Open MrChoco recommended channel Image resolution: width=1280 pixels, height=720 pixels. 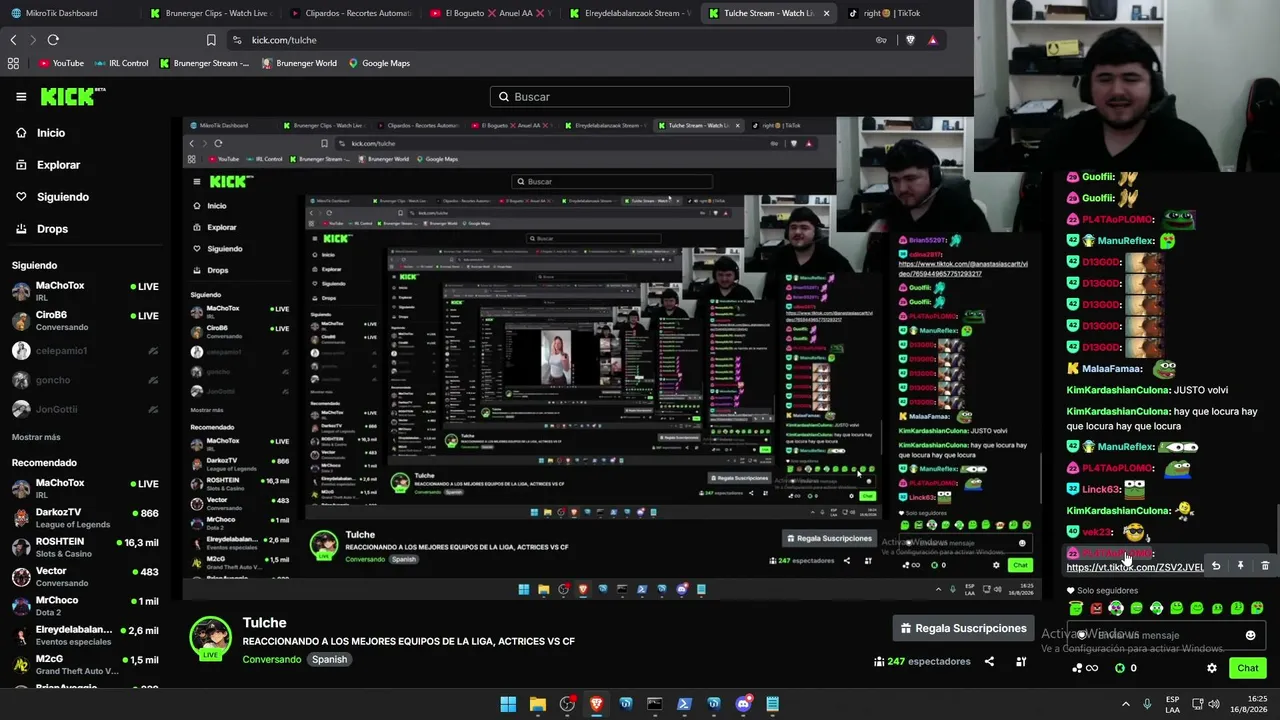tap(85, 606)
